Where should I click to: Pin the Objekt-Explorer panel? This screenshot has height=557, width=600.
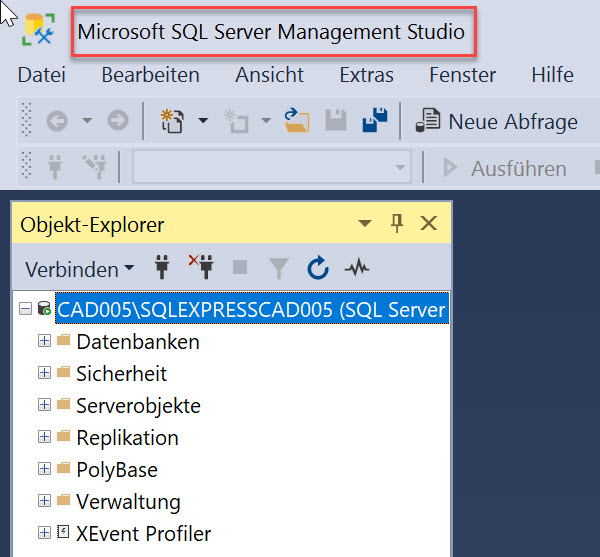click(397, 223)
